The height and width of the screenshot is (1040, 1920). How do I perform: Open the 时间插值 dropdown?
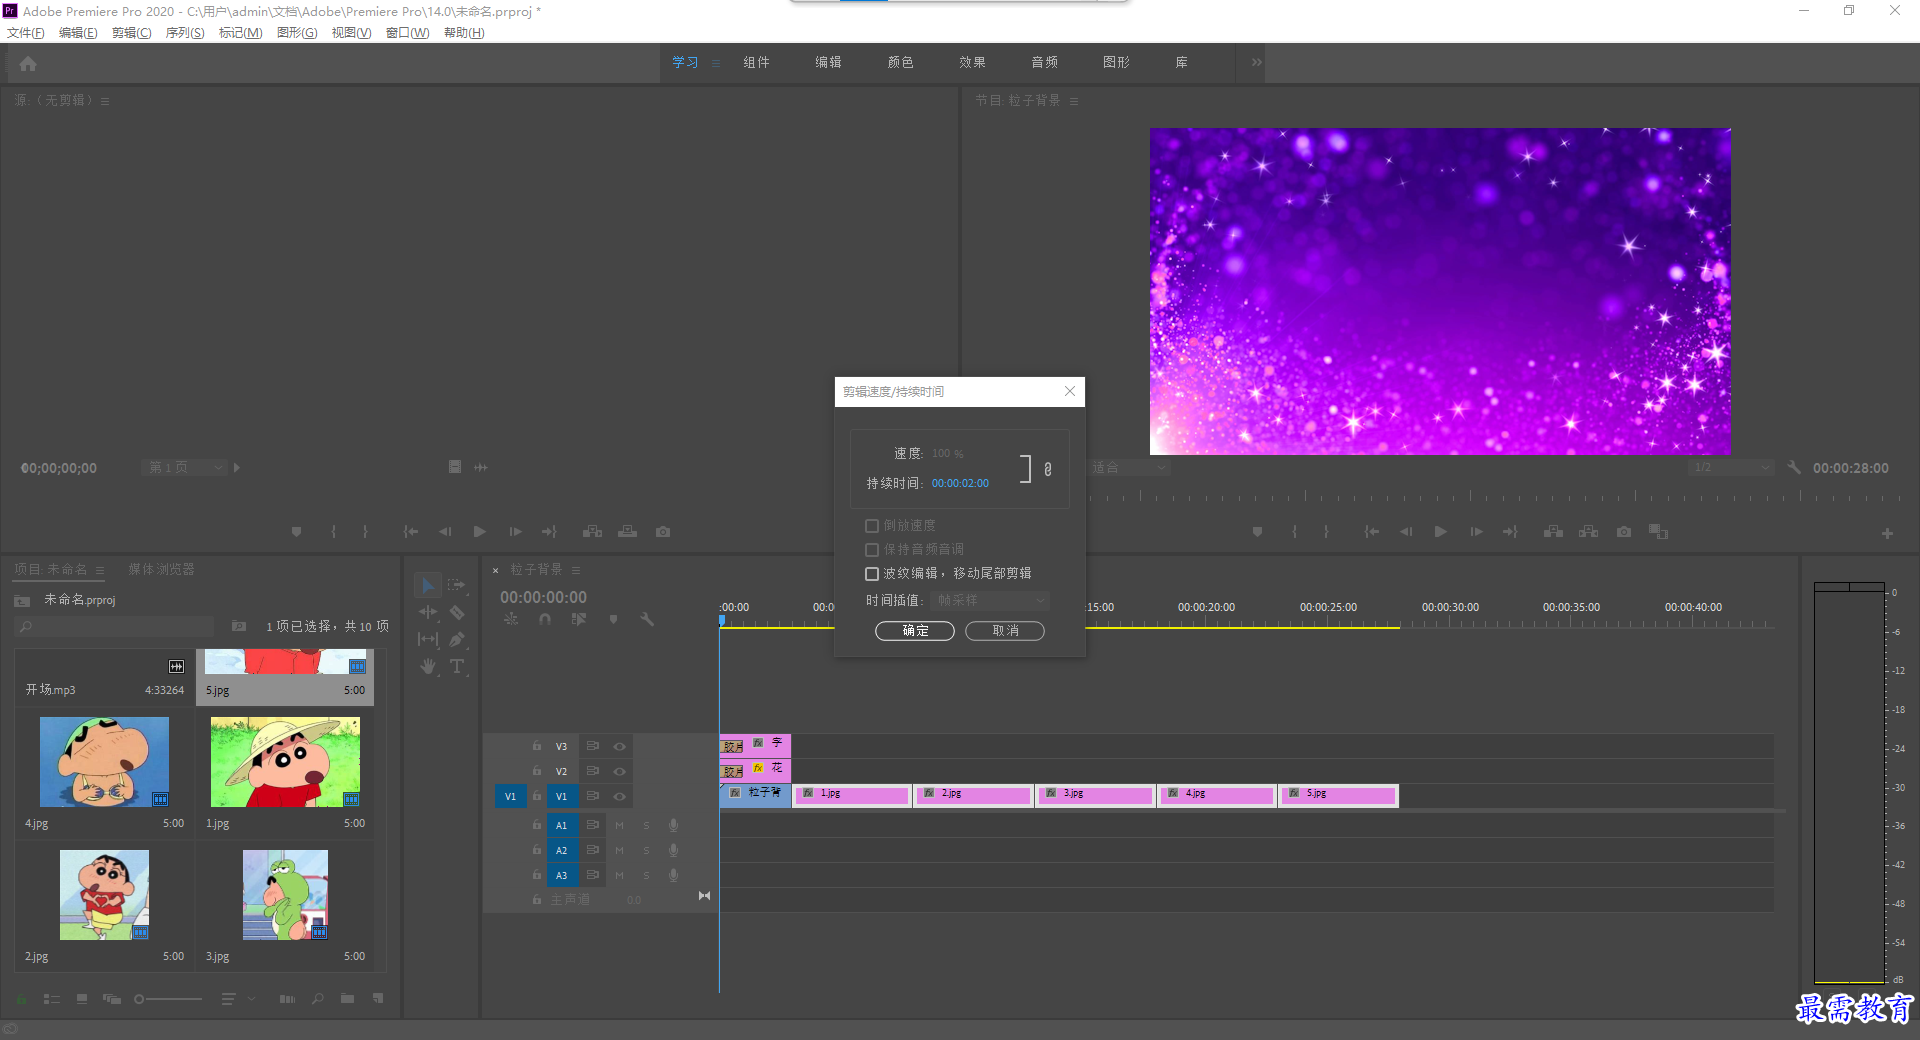989,600
